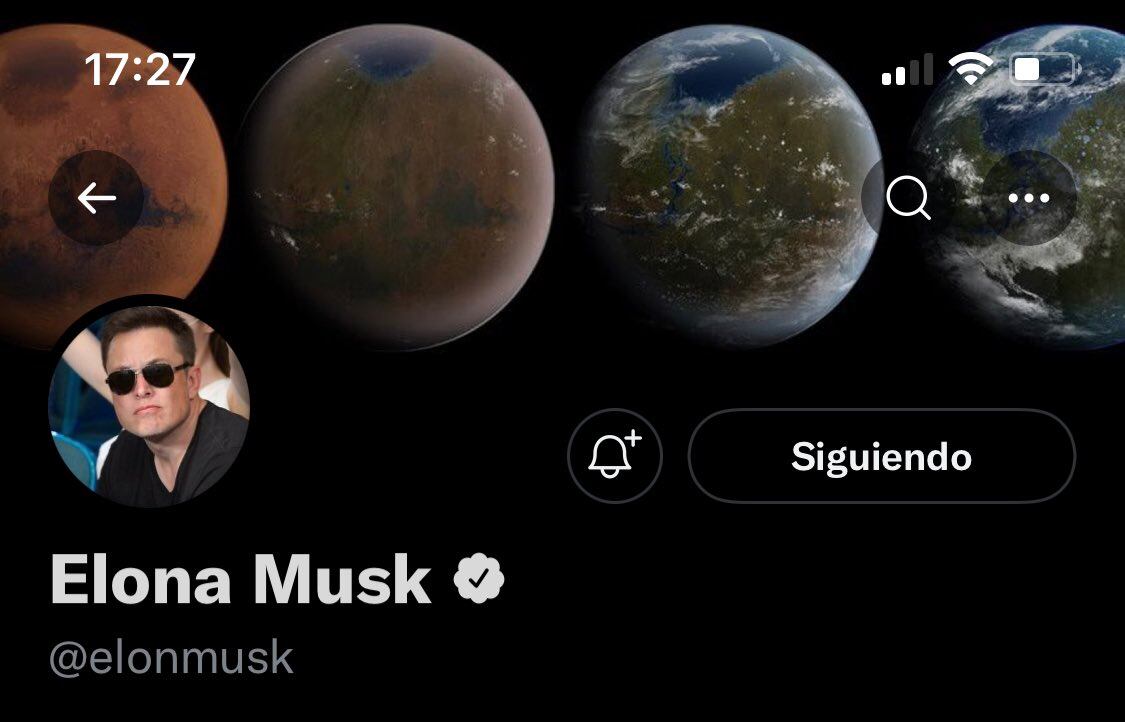Viewport: 1125px width, 722px height.
Task: Tap the battery level indicator
Action: (x=1044, y=70)
